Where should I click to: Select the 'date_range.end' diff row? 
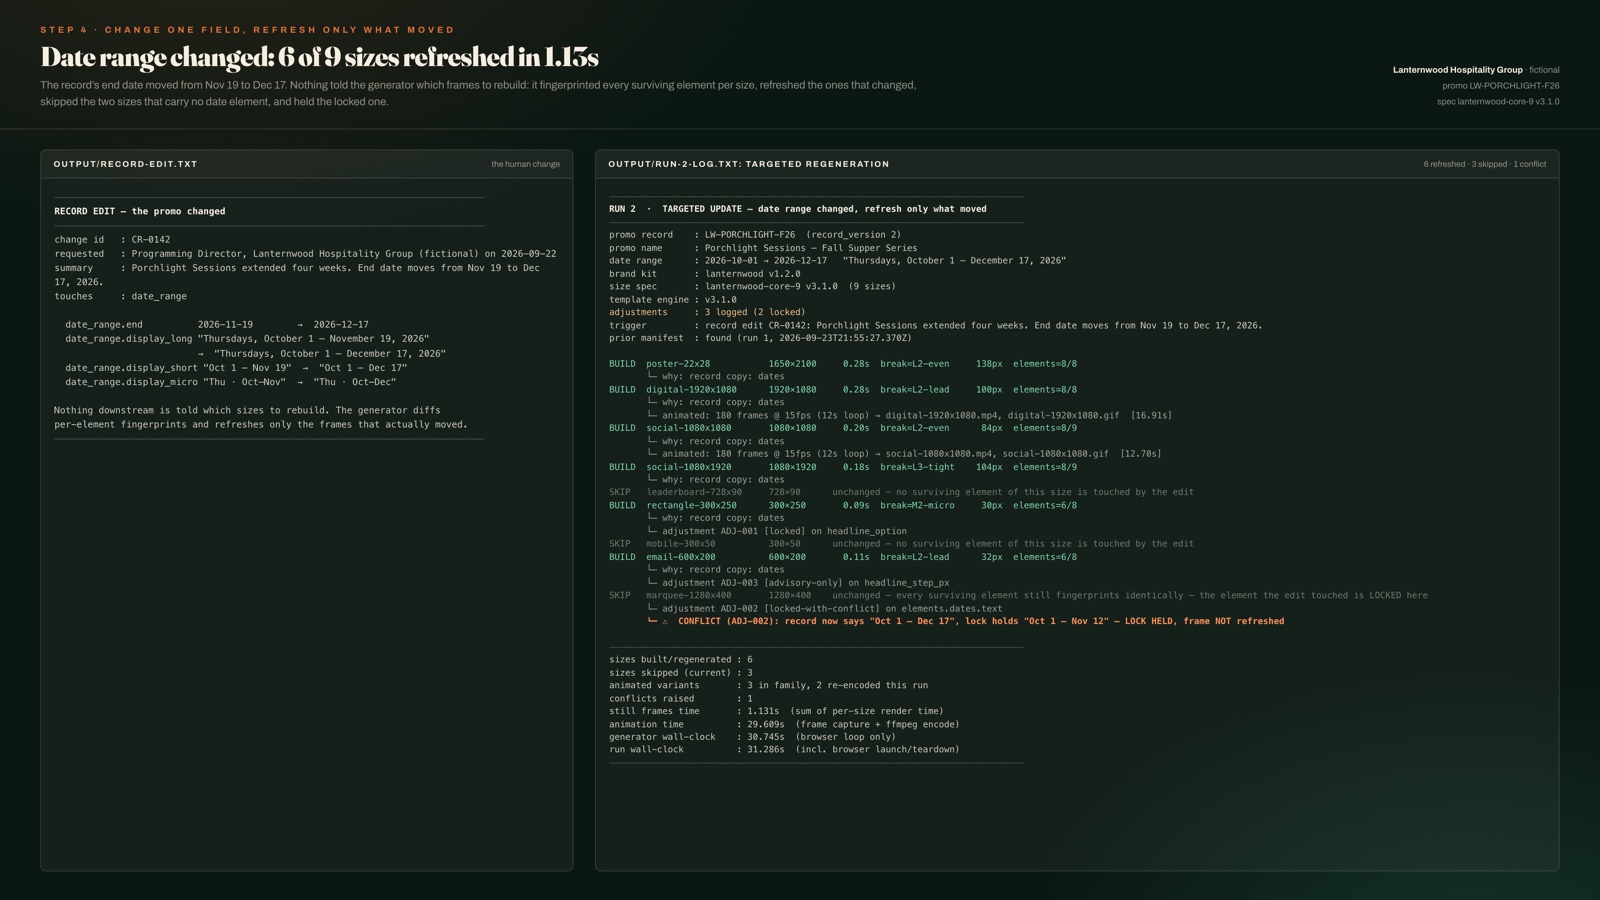tap(217, 325)
